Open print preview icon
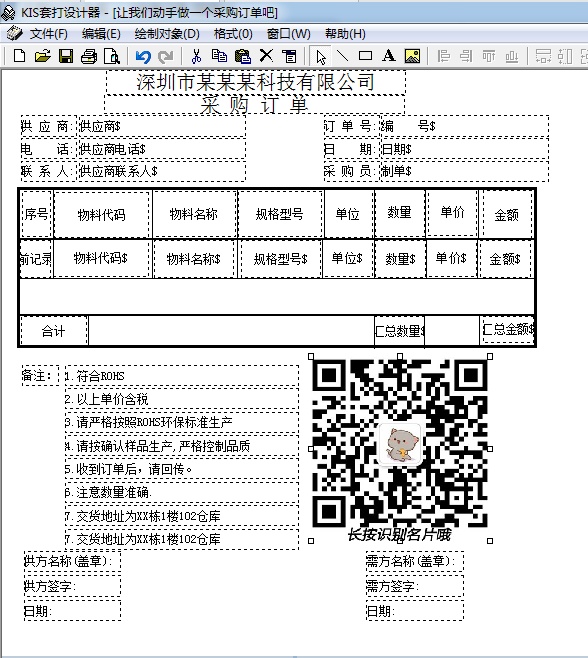Screen dimensions: 588x658 tap(112, 55)
